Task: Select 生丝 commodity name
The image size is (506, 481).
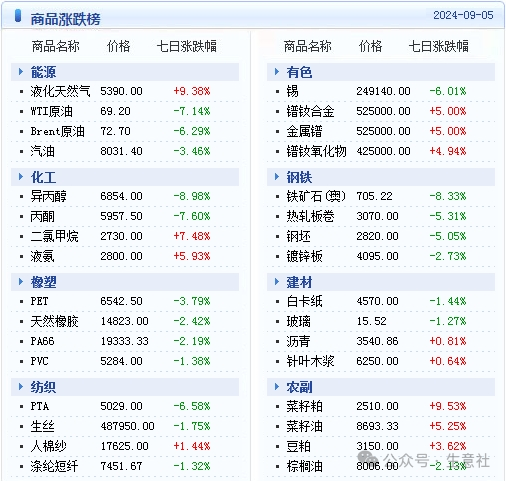Action: point(42,426)
